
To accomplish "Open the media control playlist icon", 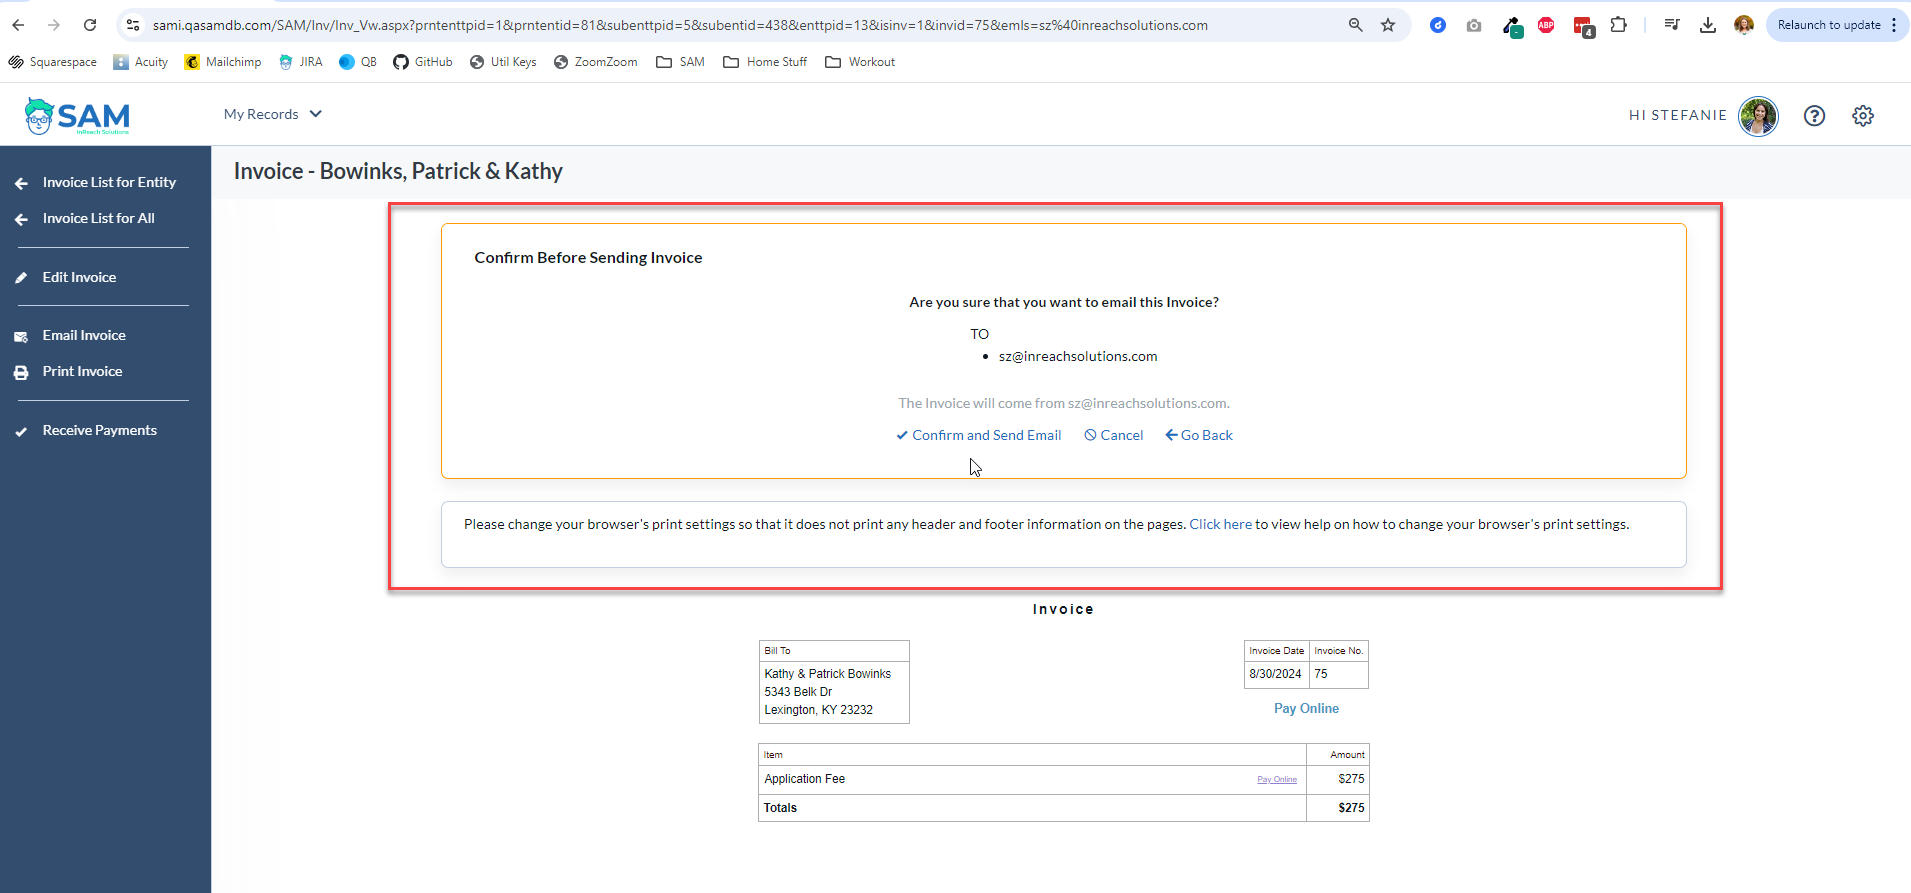I will coord(1672,25).
